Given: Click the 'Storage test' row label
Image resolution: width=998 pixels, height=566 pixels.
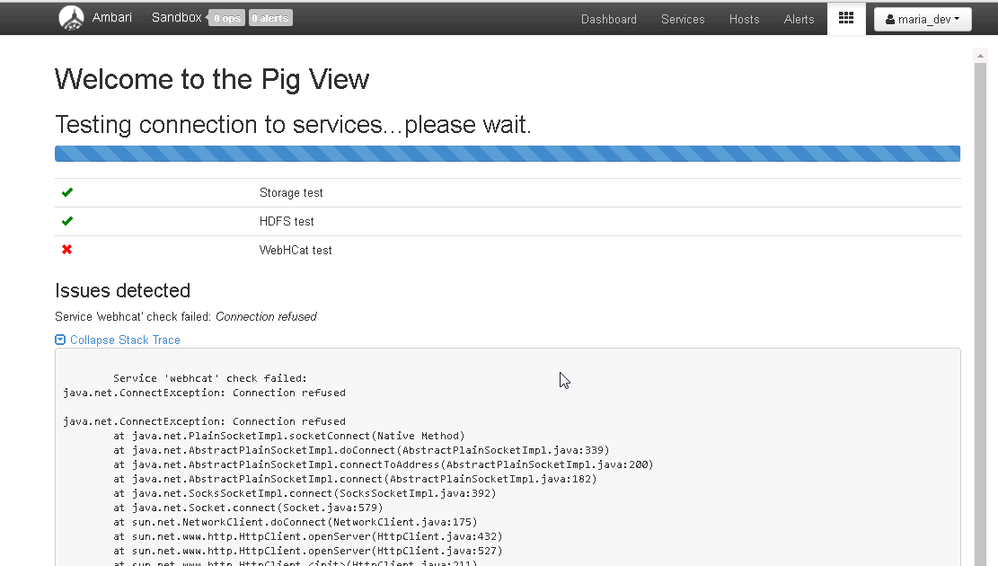Looking at the screenshot, I should (x=291, y=193).
